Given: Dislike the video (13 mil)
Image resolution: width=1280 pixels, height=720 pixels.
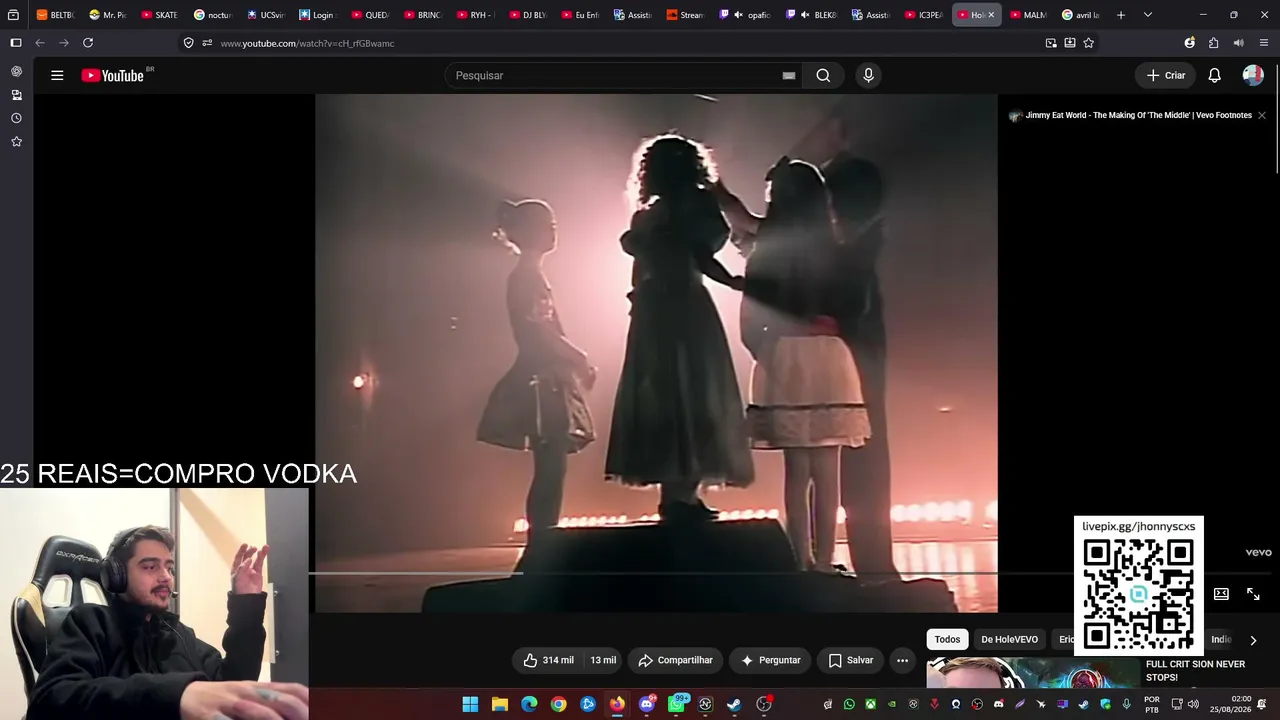Looking at the screenshot, I should pyautogui.click(x=603, y=660).
